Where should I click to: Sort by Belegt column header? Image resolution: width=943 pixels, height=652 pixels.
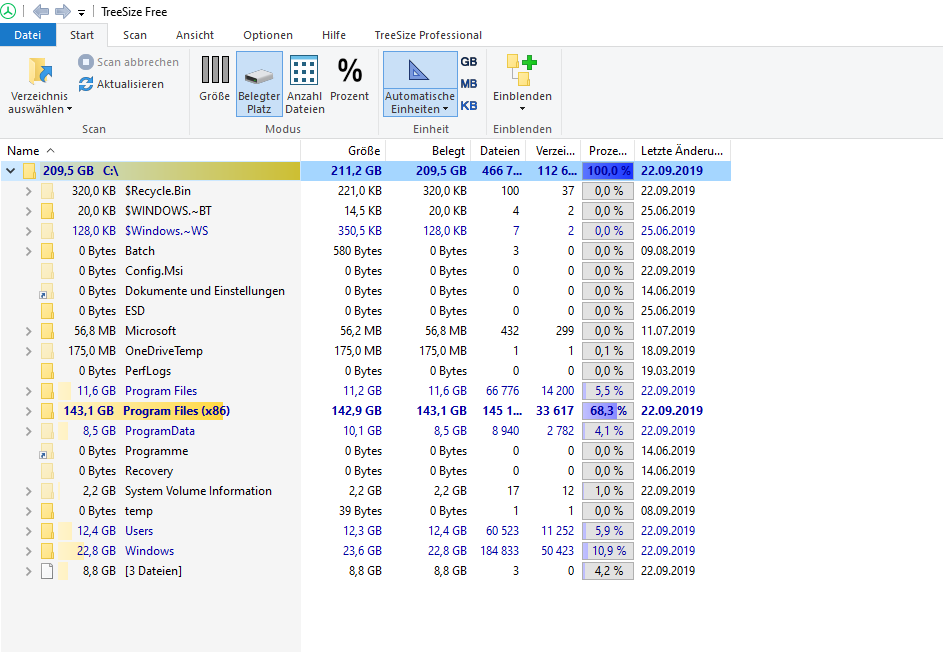[x=428, y=150]
